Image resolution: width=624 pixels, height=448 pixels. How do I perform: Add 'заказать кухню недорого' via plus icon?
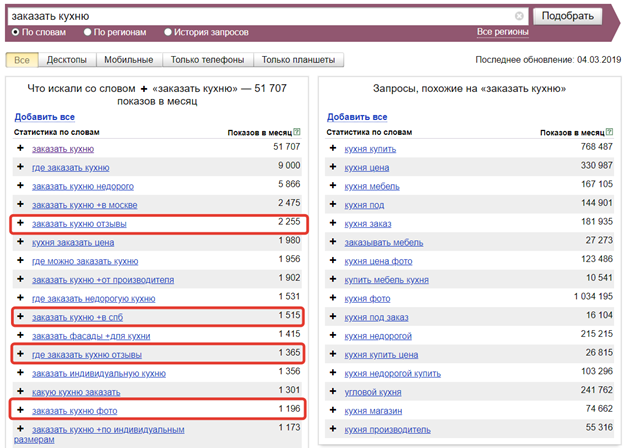[20, 185]
